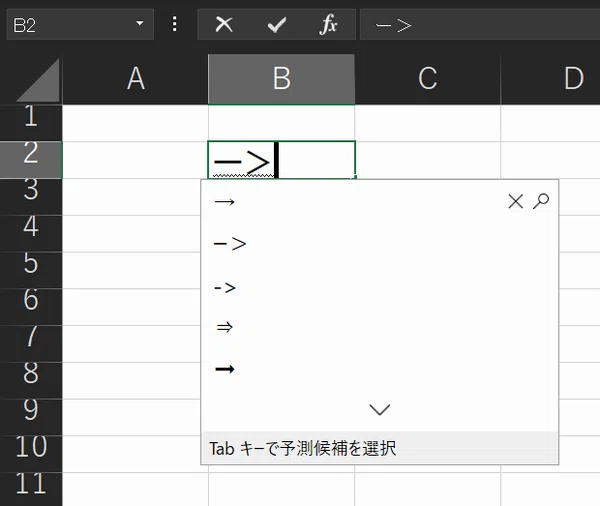The width and height of the screenshot is (600, 506).
Task: Click cell C11
Action: pyautogui.click(x=427, y=489)
